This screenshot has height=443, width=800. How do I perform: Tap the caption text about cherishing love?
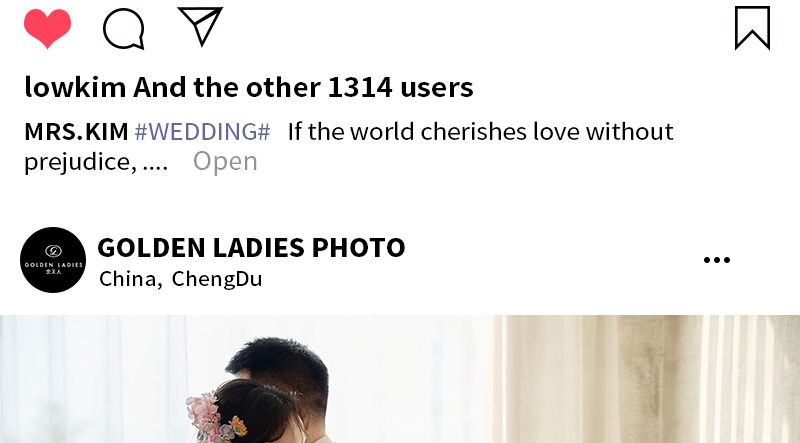[481, 132]
